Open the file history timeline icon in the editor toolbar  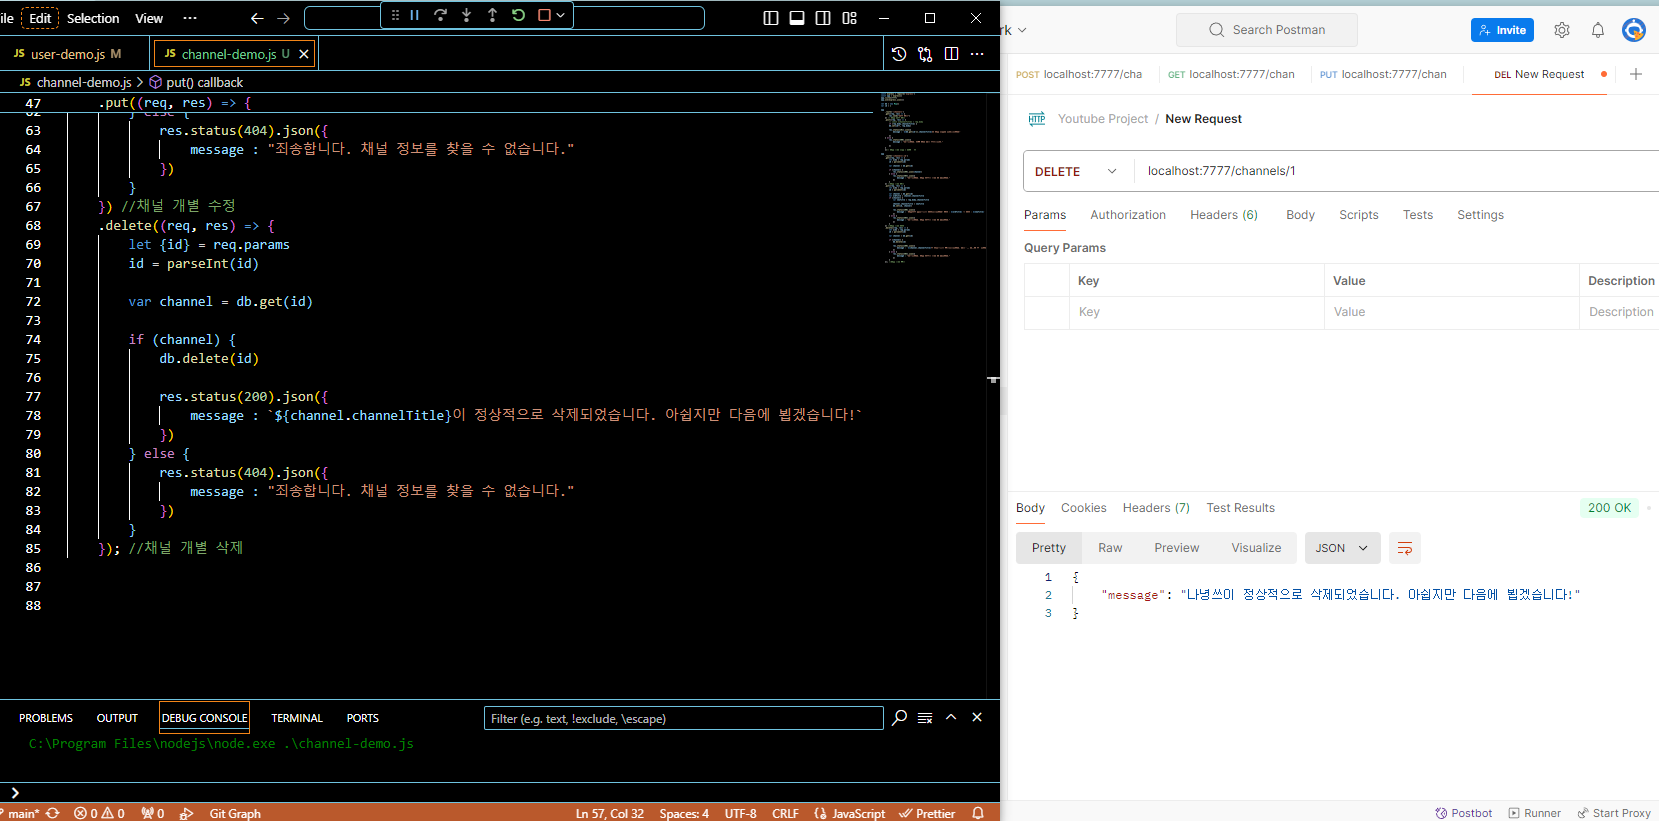[899, 54]
